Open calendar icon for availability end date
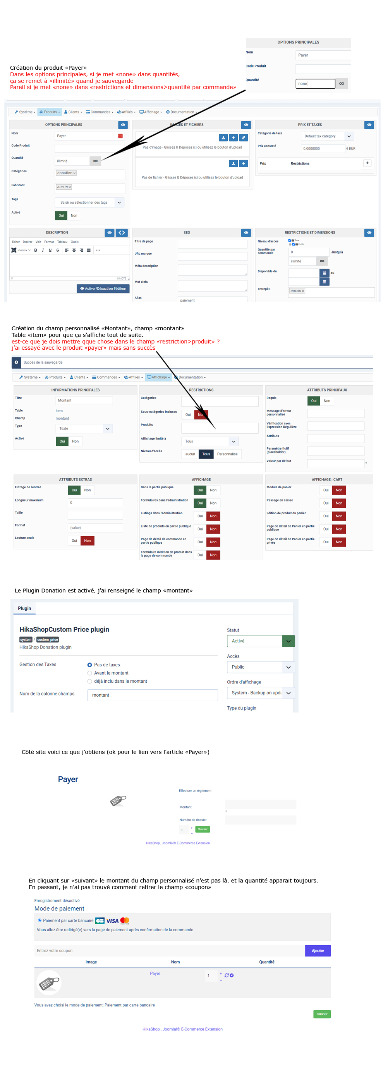387x1080 pixels. (324, 281)
